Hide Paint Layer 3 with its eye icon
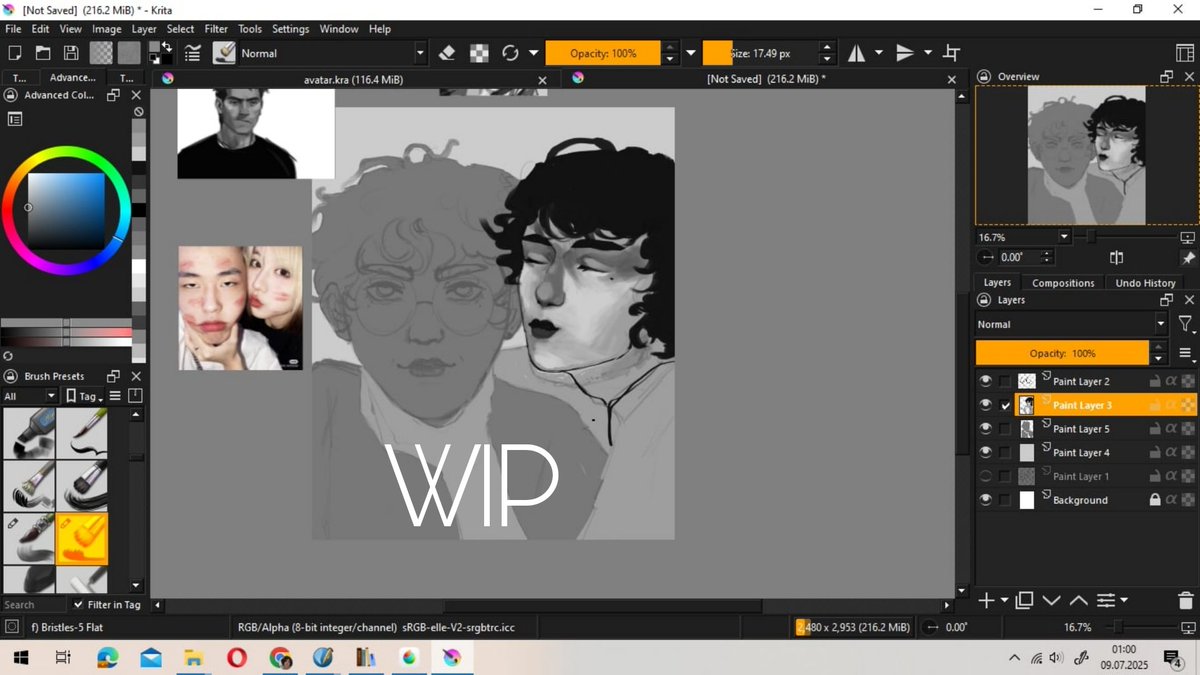The width and height of the screenshot is (1200, 675). coord(986,405)
